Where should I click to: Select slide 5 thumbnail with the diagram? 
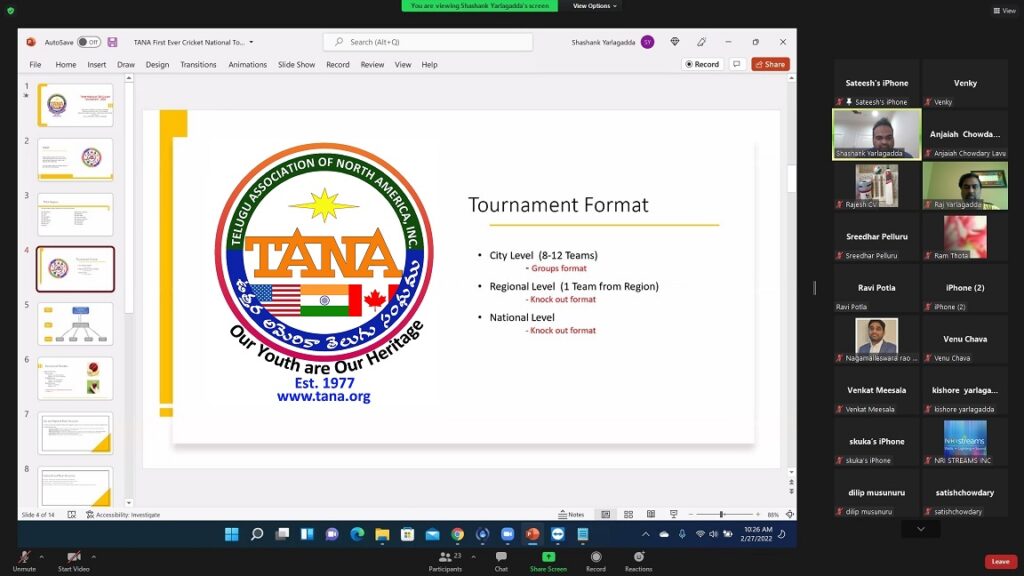[x=75, y=323]
